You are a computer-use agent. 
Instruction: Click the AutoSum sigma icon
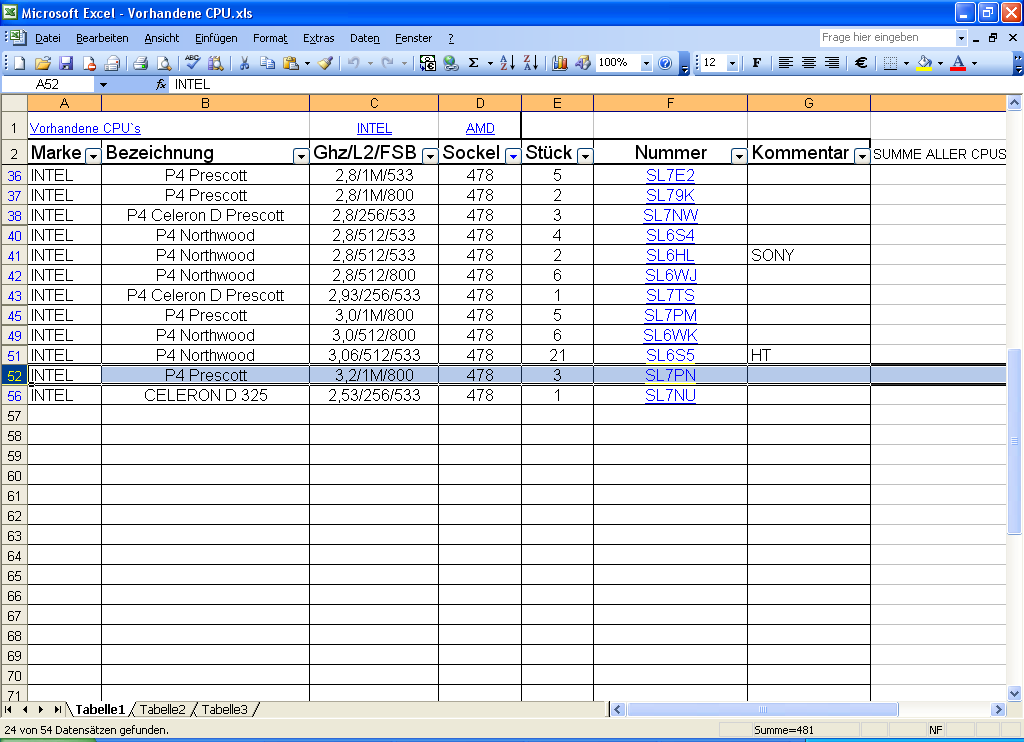pos(474,63)
